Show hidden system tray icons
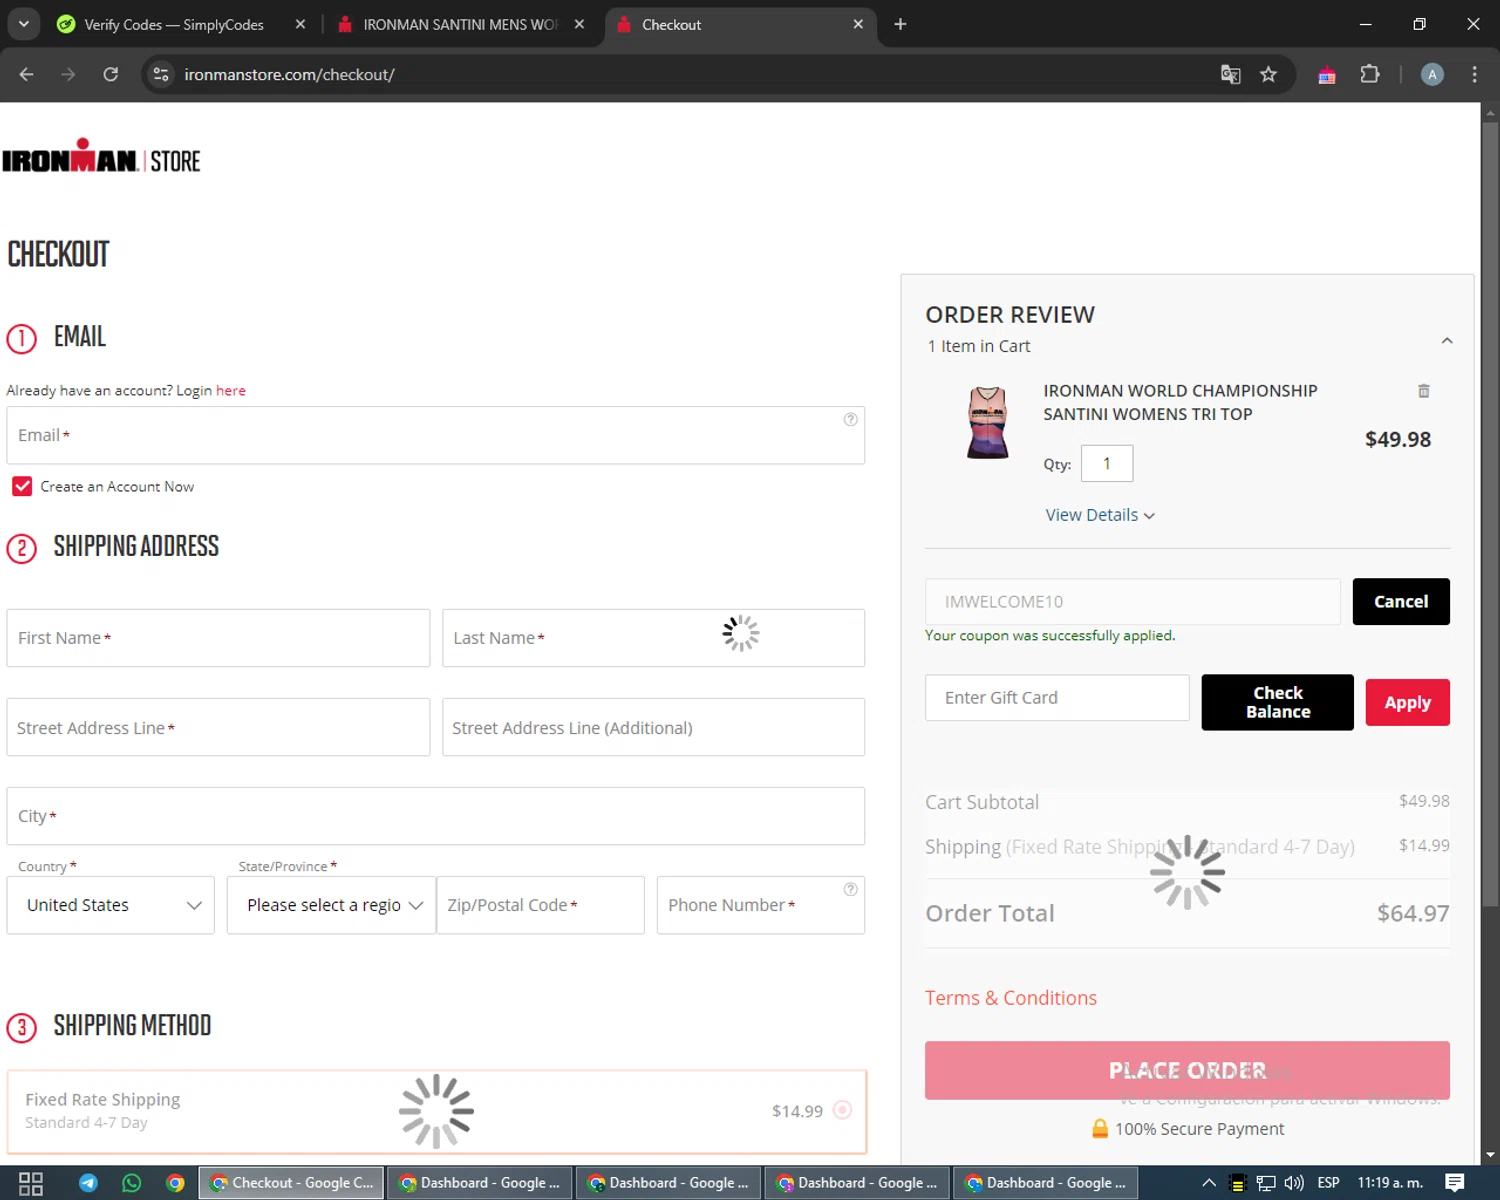This screenshot has height=1200, width=1500. 1209,1183
